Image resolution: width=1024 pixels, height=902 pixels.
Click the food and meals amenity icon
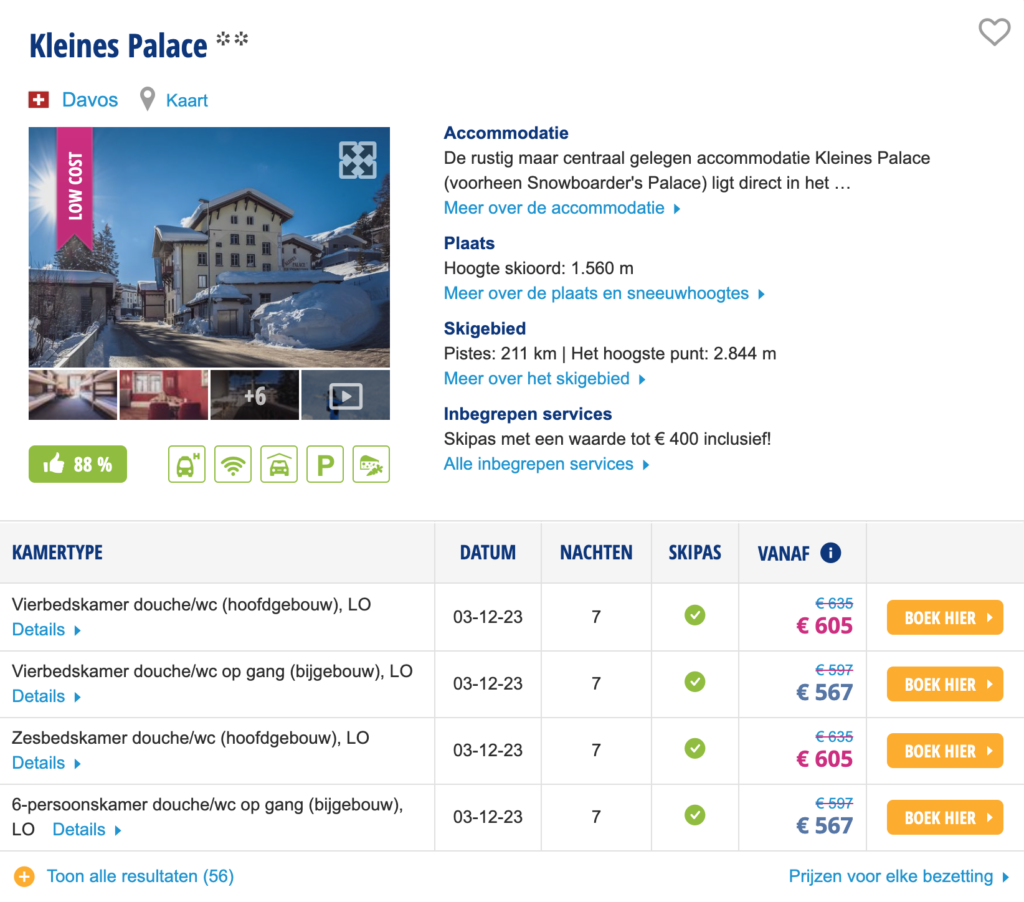pyautogui.click(x=371, y=464)
